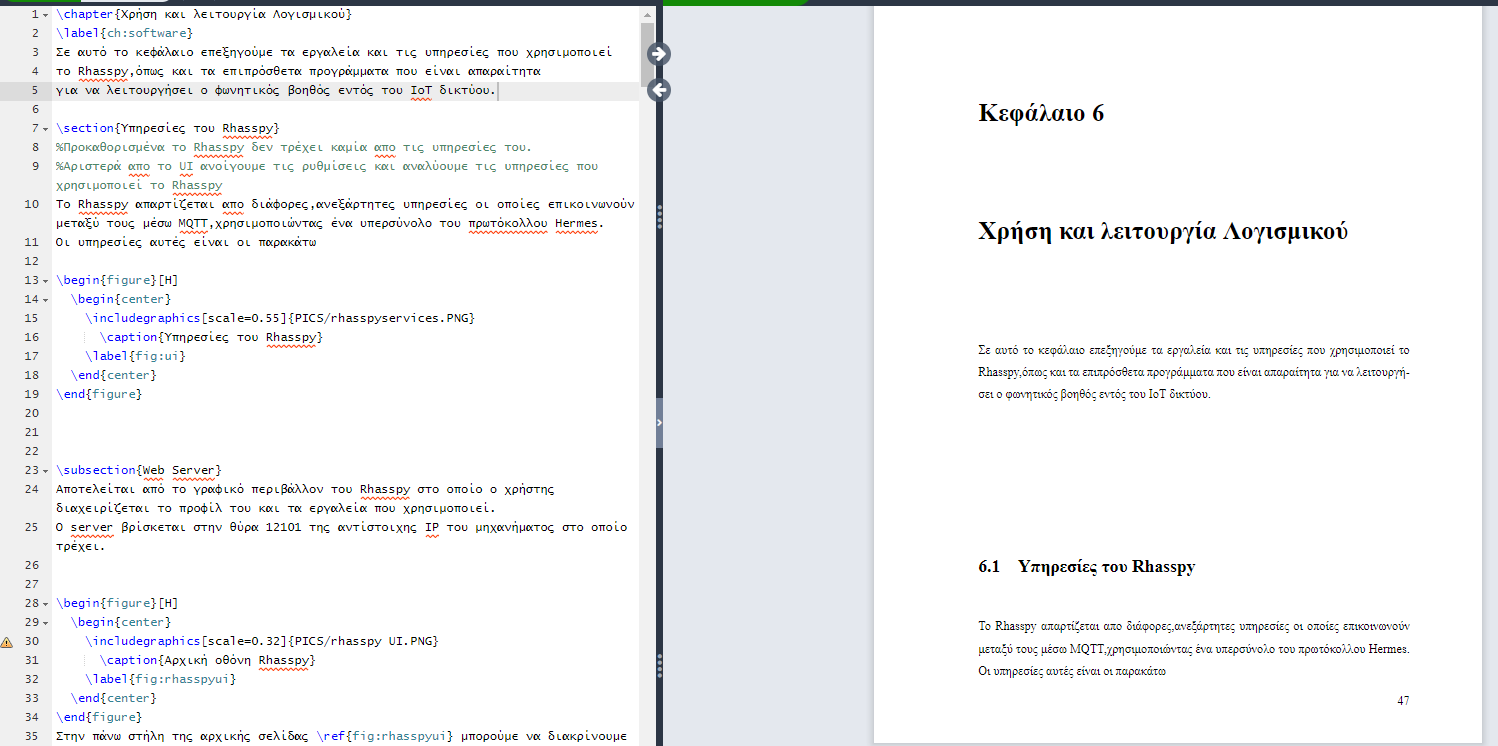Click line number 21 in the gutter
Screen dimensions: 1498x746
31,433
